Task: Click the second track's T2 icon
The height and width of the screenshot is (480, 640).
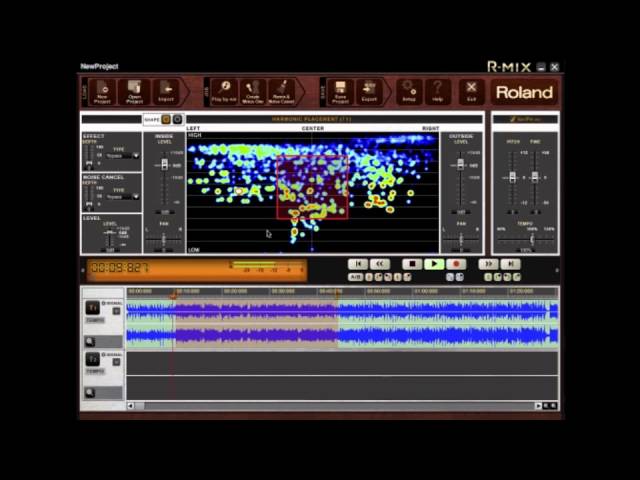Action: (x=93, y=359)
